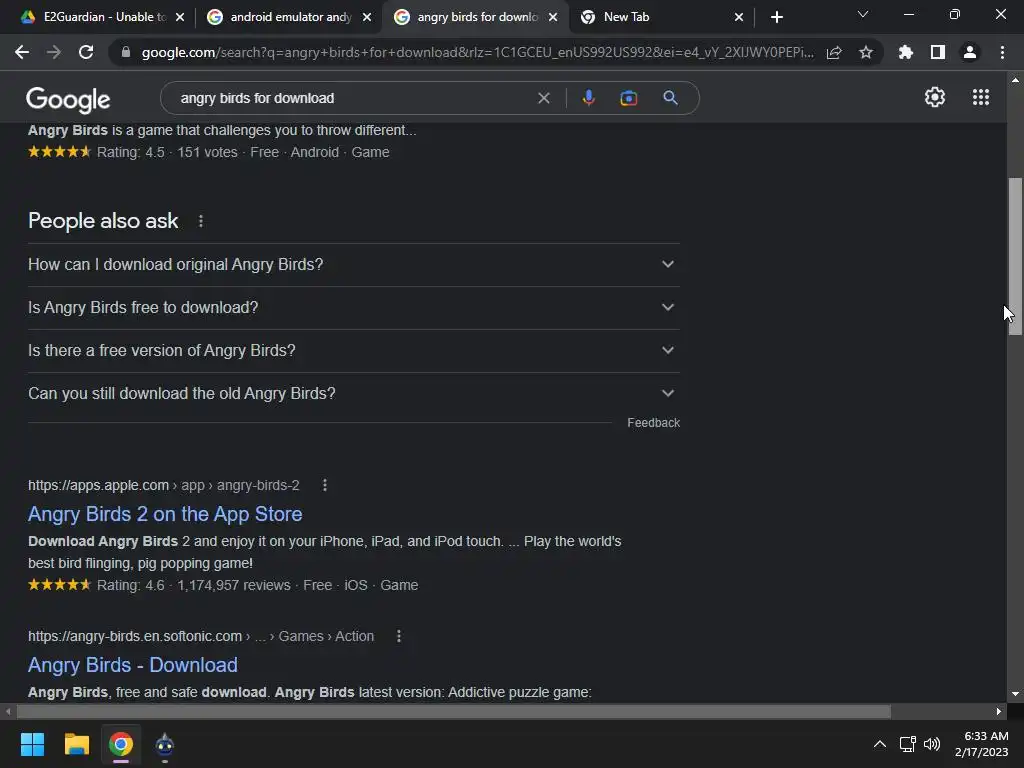Open options for apps.apple.com result

tap(325, 485)
